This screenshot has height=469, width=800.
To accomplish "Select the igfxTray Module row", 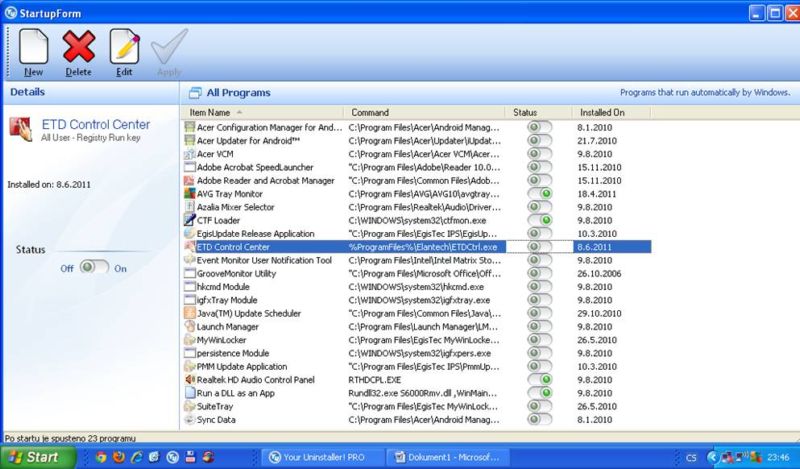I will 416,300.
